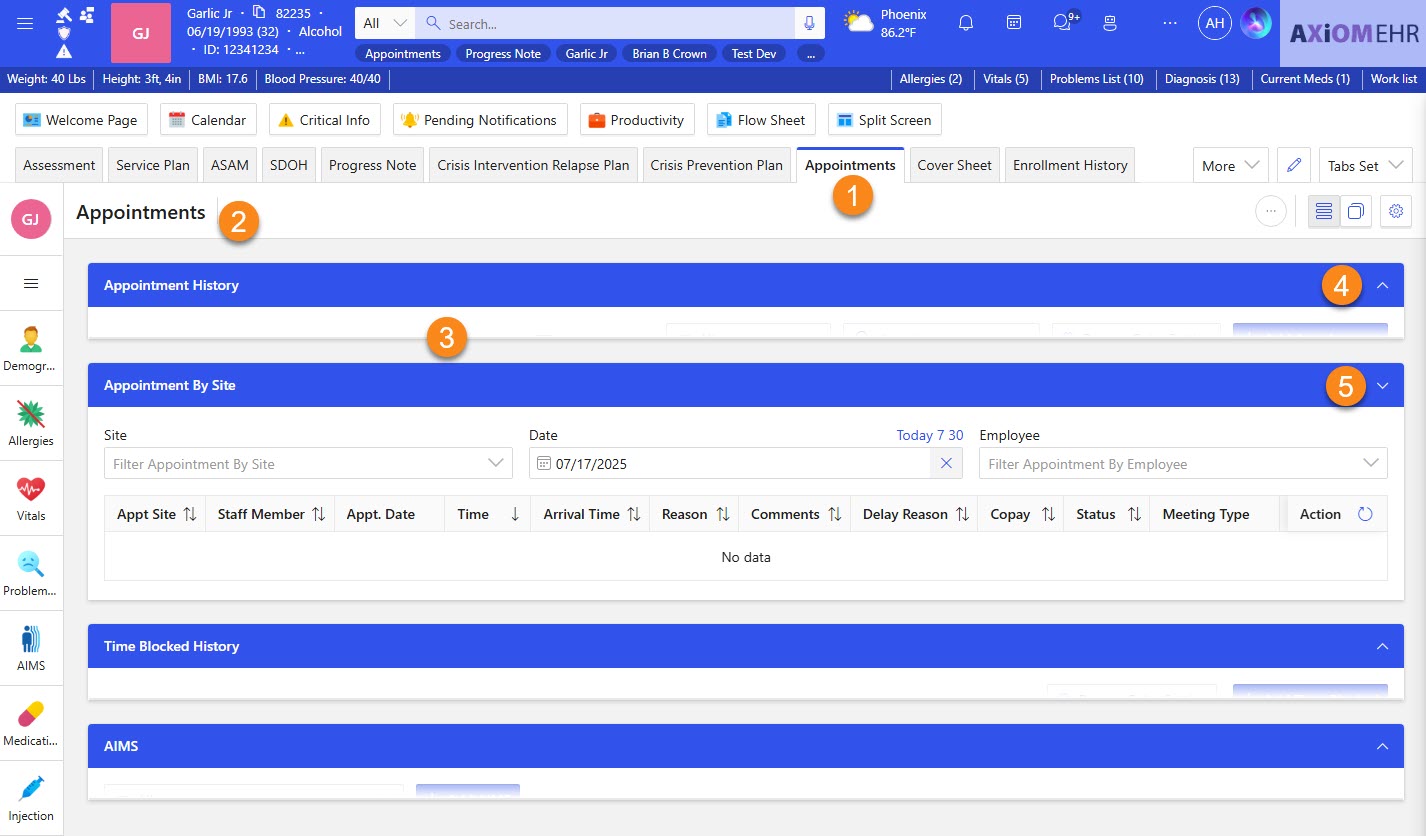Open the chat messages icon with badge
This screenshot has width=1426, height=836.
[x=1062, y=23]
